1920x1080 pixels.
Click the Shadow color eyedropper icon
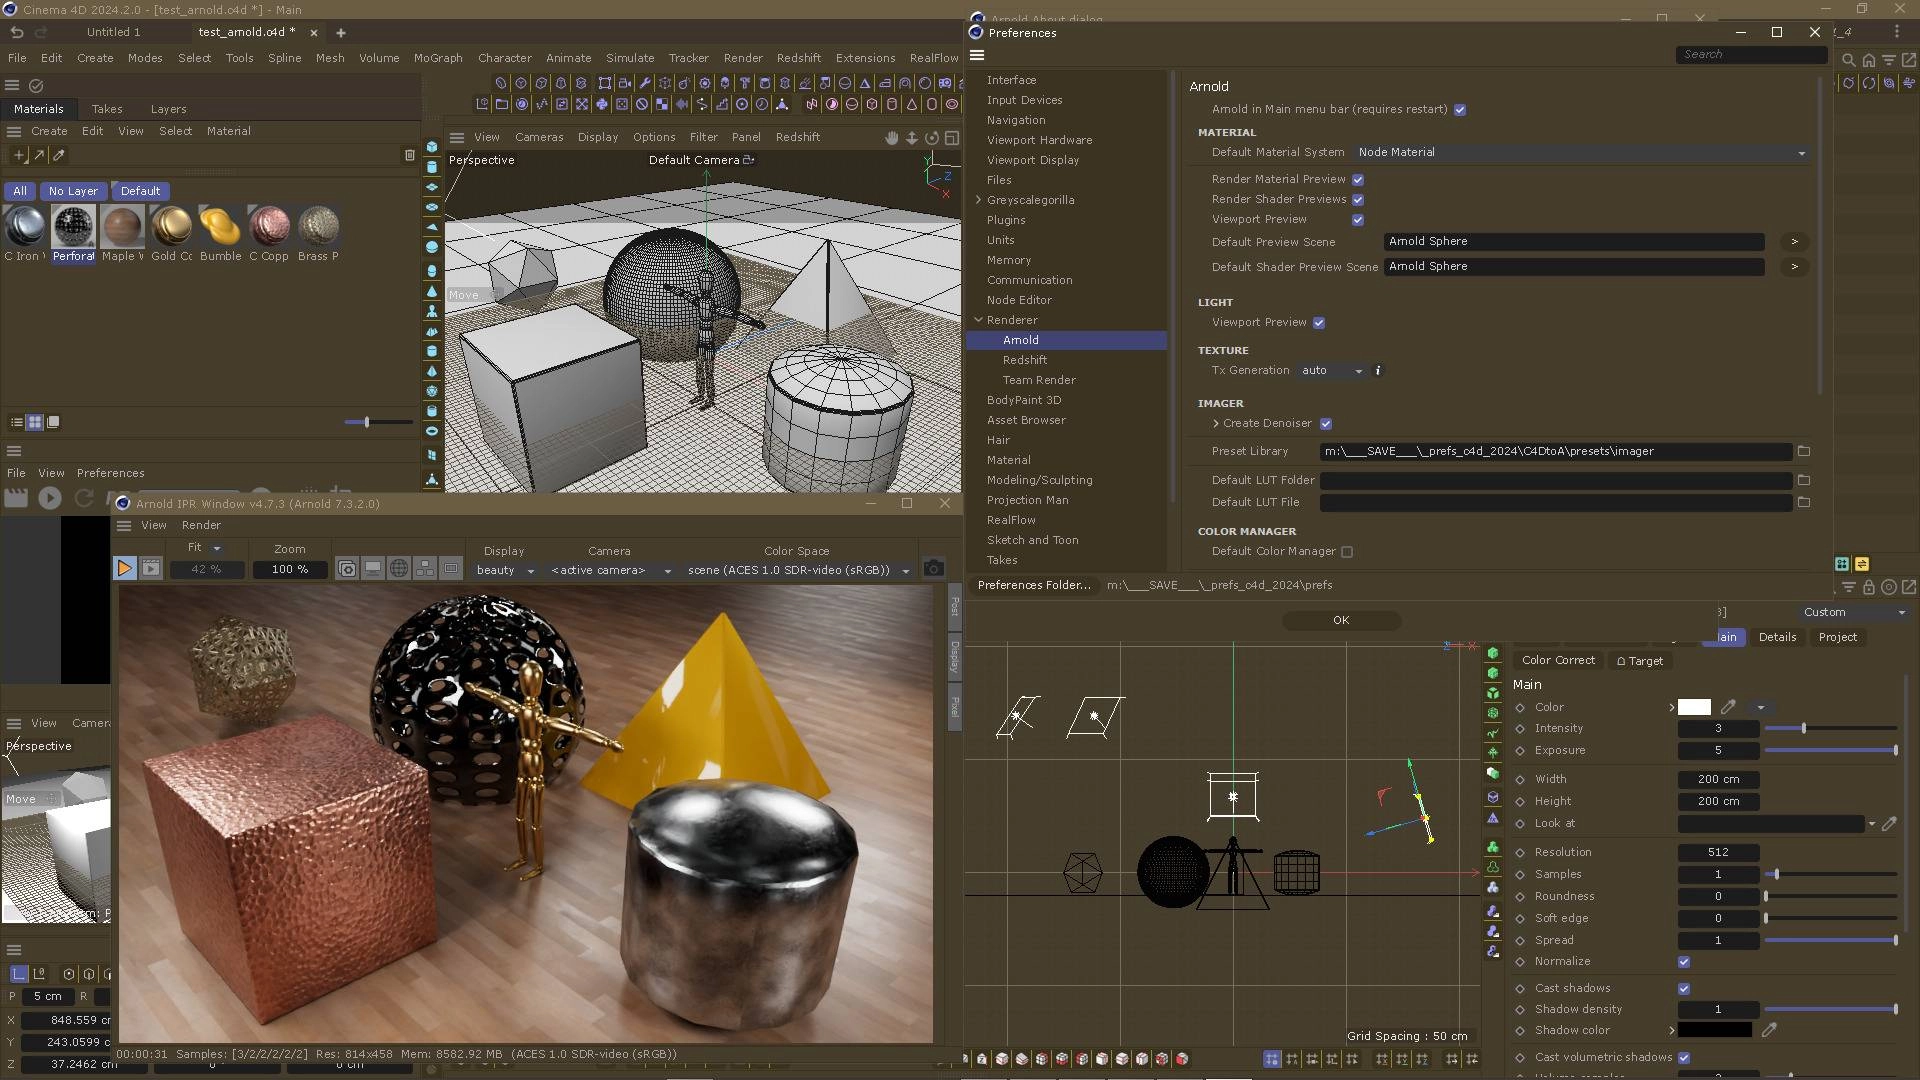1769,1030
